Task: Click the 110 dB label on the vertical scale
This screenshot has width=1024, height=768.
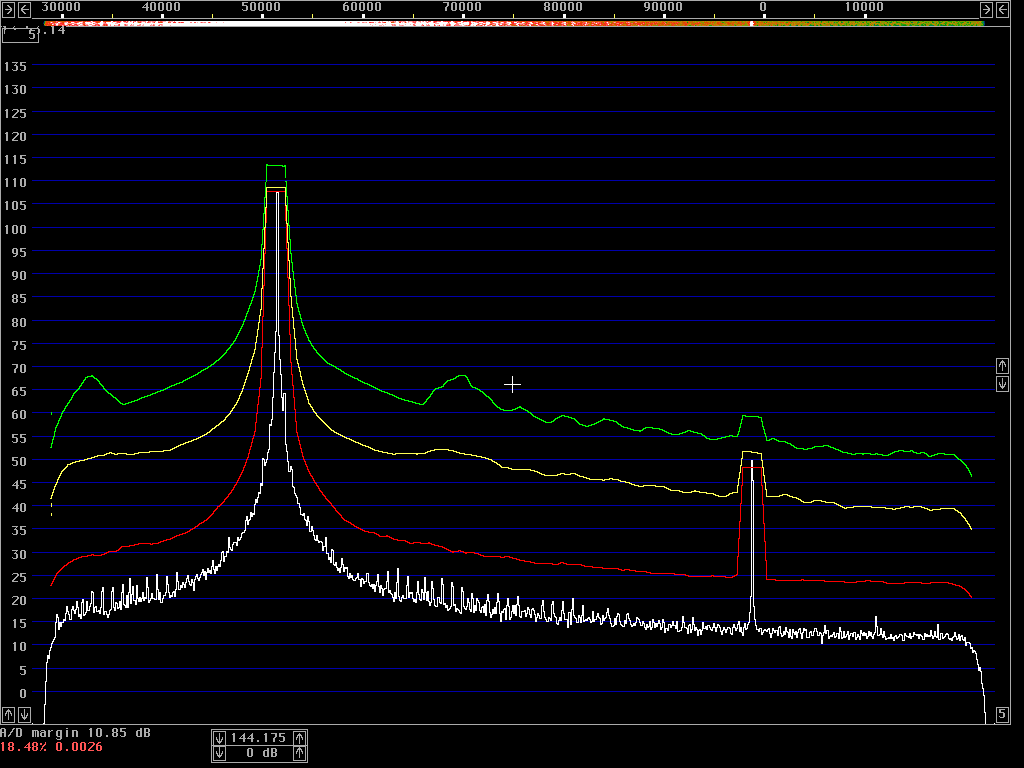Action: [15, 183]
